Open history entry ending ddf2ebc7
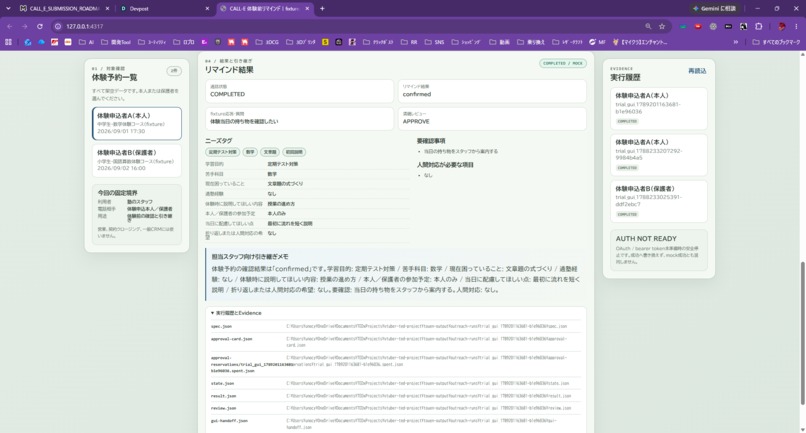The image size is (806, 433). tap(658, 201)
